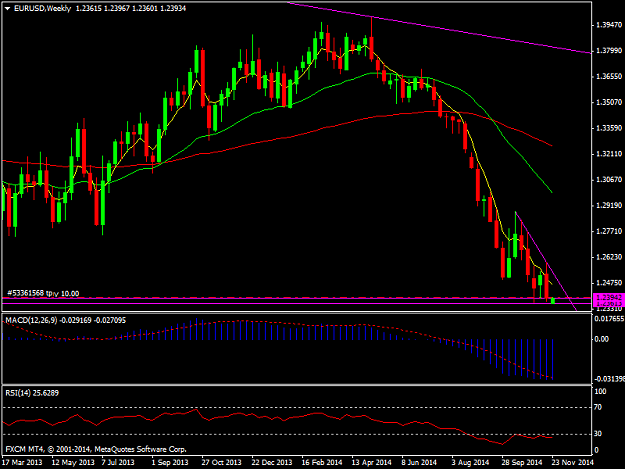Select the RSI(14) 25.6289 indicator label

32,393
